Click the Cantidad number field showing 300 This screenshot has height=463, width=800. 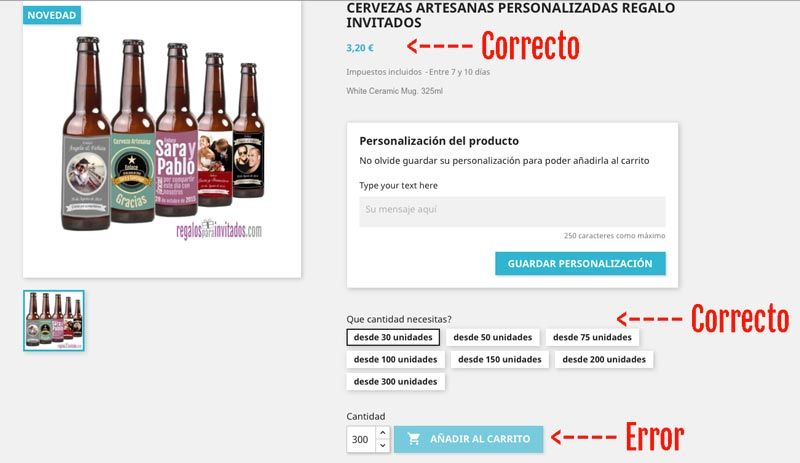(x=361, y=440)
